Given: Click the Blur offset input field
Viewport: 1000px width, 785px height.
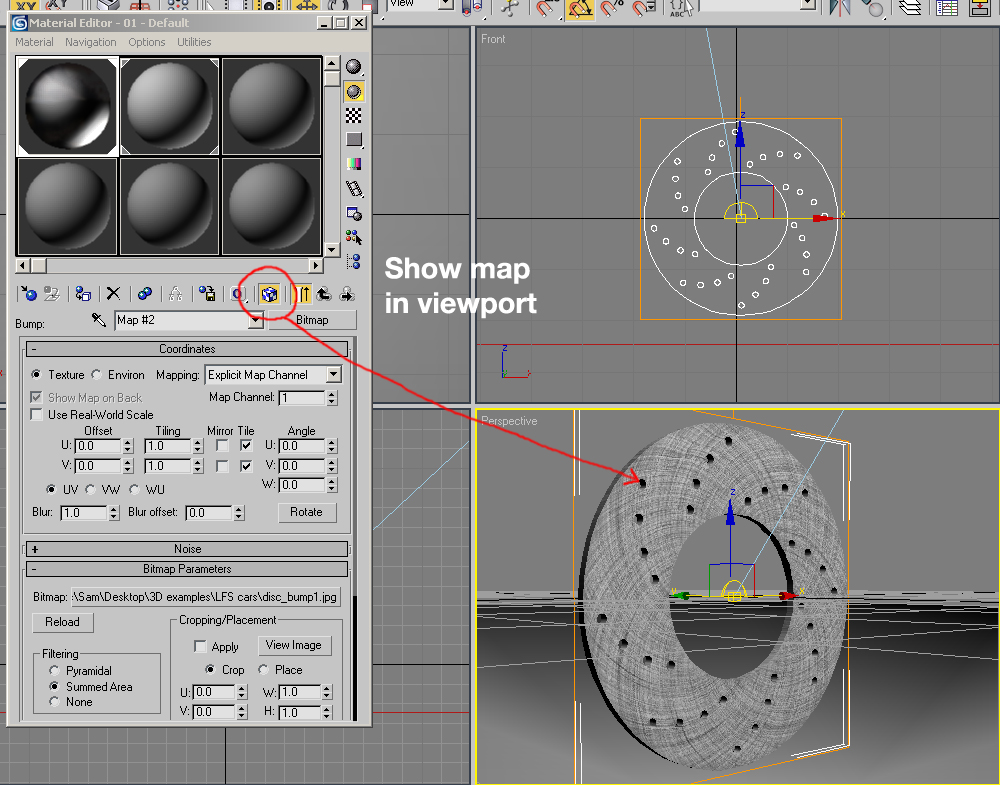Looking at the screenshot, I should click(209, 513).
